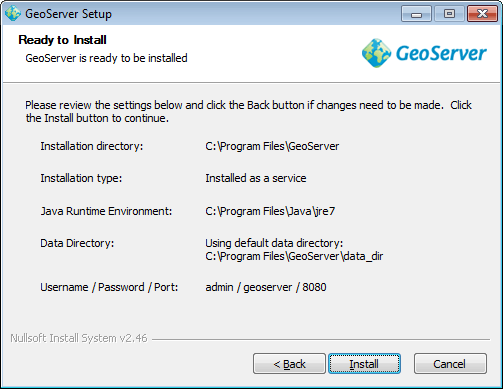Click the admin / geoserver / 8080 credentials
This screenshot has width=503, height=389.
[x=266, y=287]
